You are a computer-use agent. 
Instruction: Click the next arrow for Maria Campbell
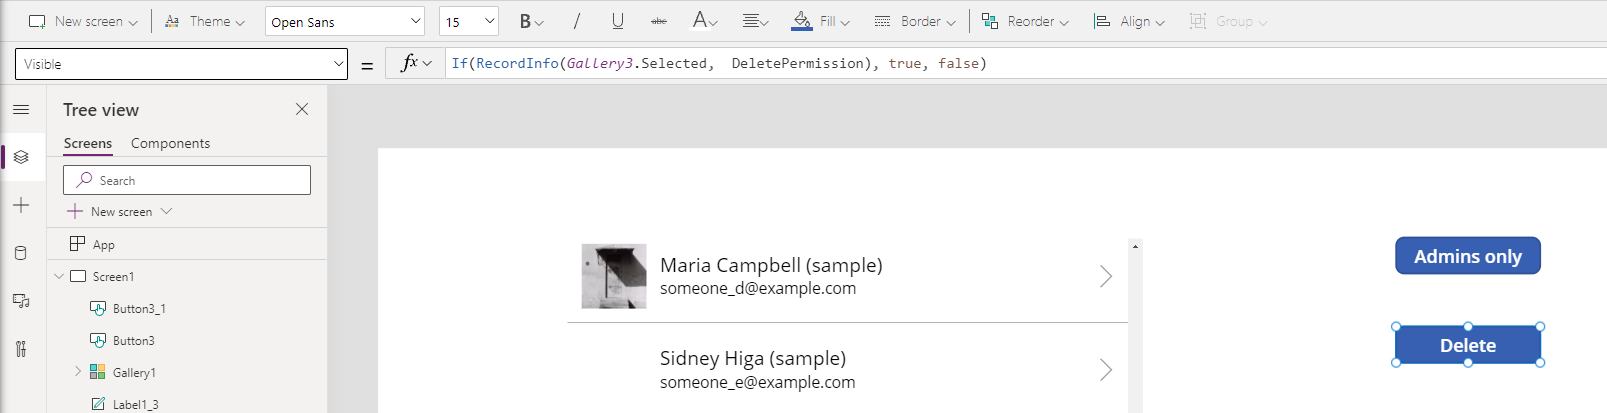pos(1105,276)
